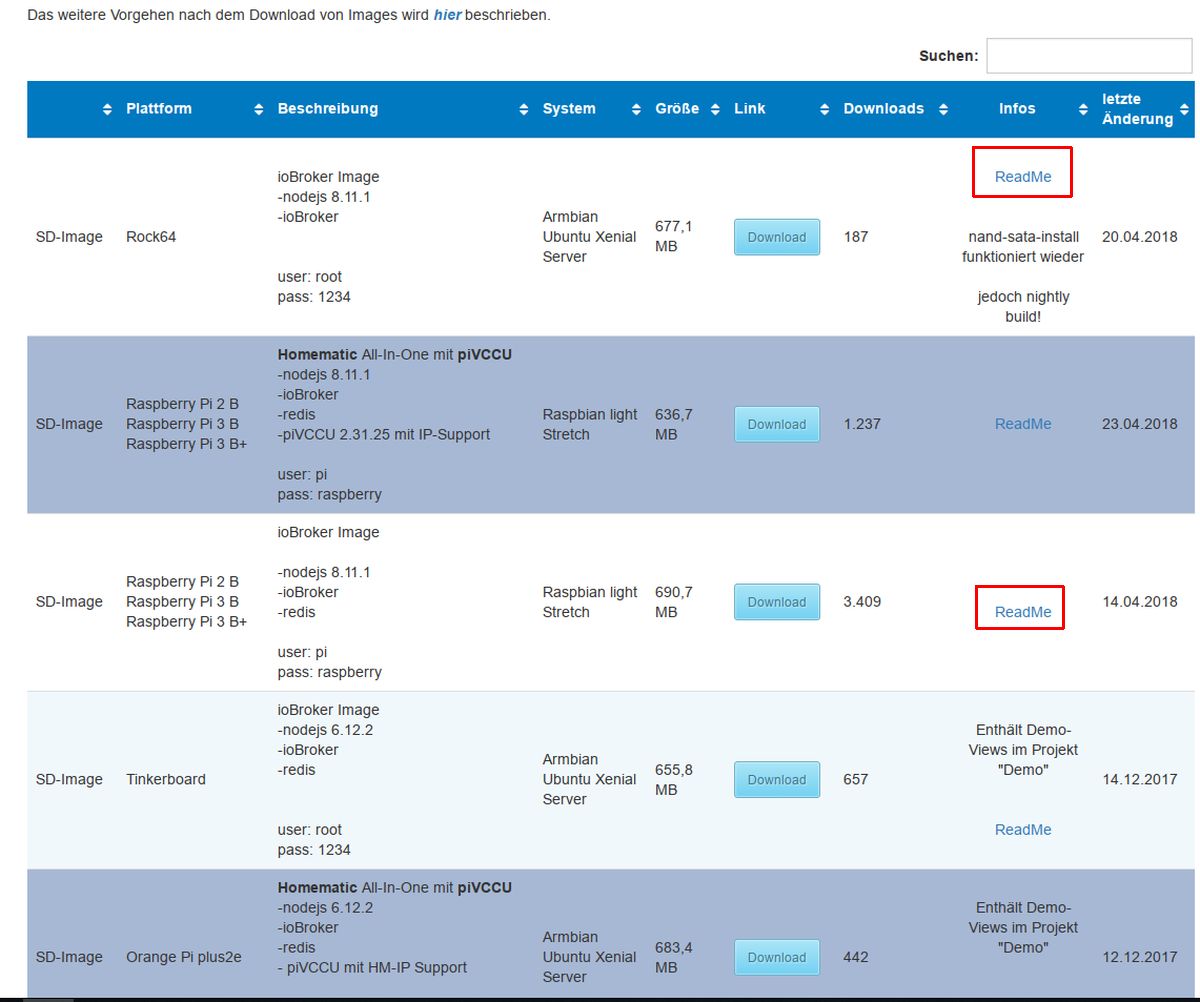Download the 636,7 MB piVCCU Raspberry image
The width and height of the screenshot is (1200, 1002).
[777, 424]
